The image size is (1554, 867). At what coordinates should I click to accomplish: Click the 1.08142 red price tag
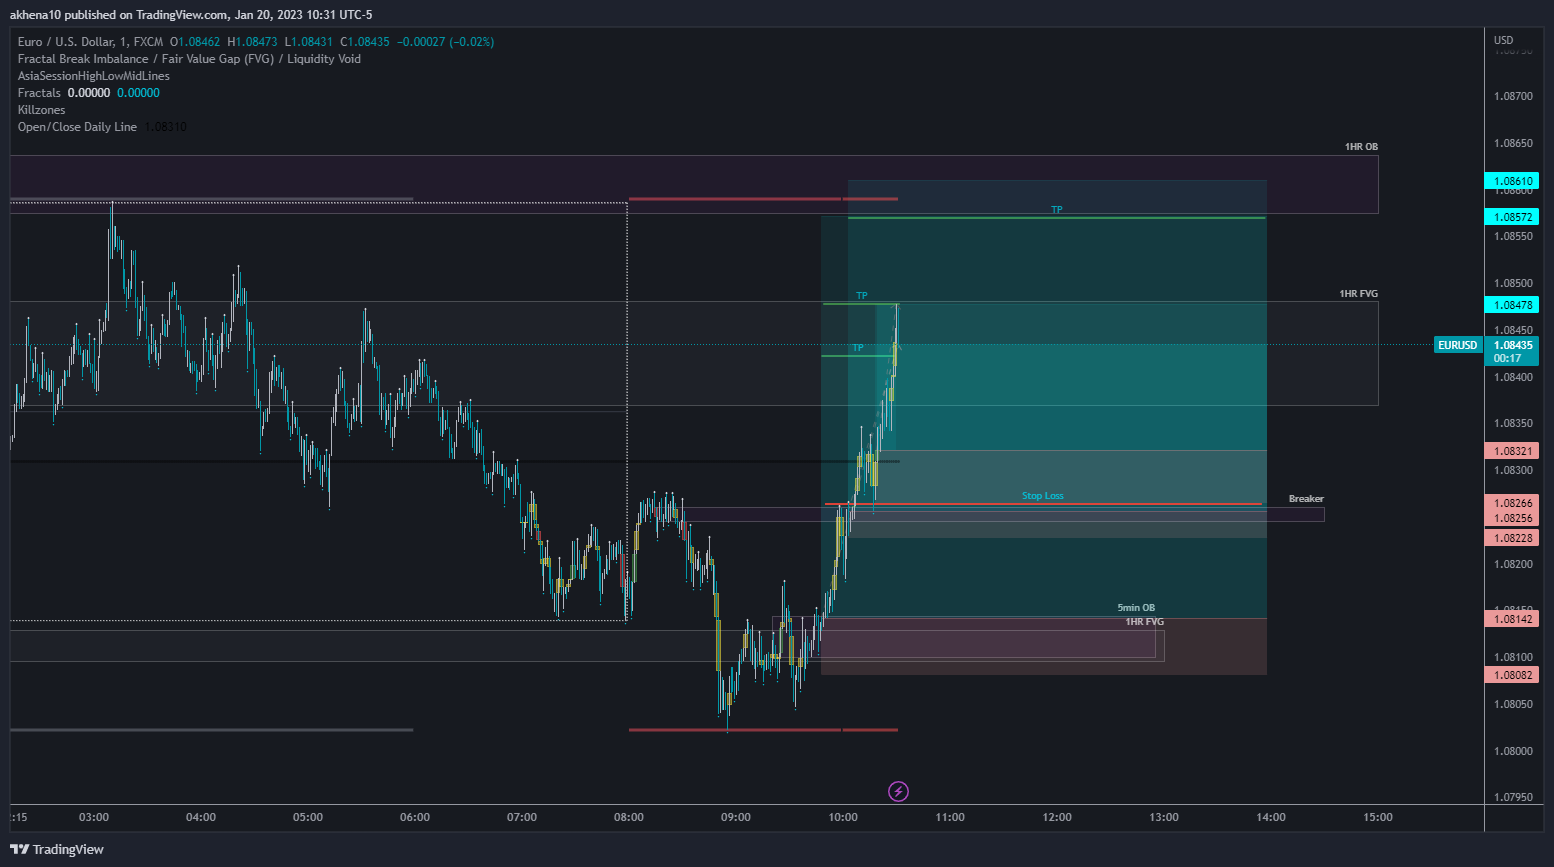point(1512,619)
